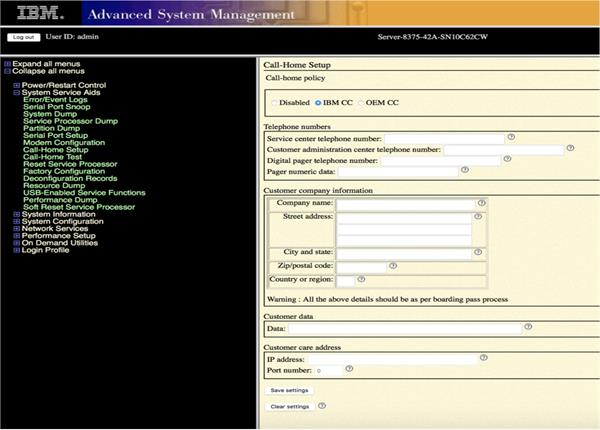
Task: Open Modem Configuration page
Action: (x=64, y=143)
